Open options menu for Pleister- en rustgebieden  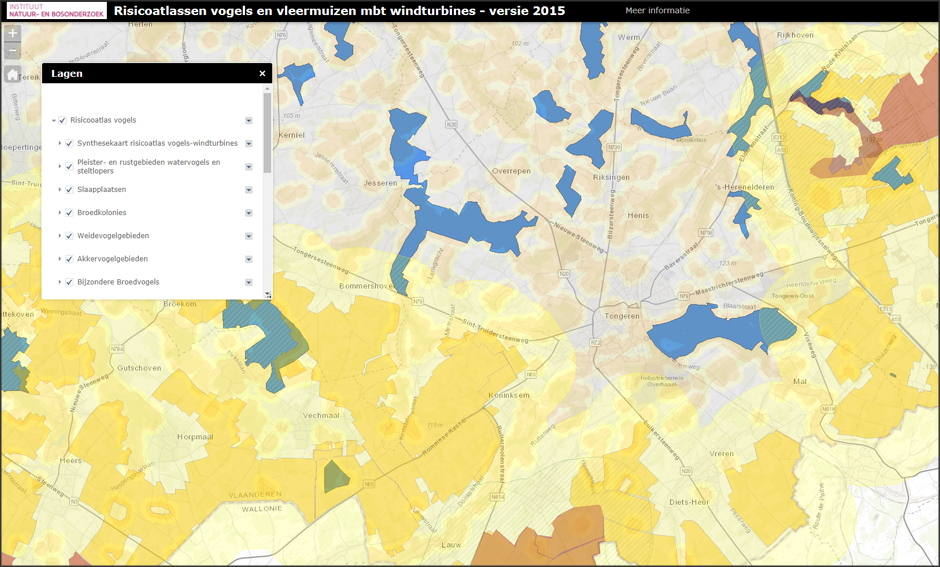[x=249, y=167]
